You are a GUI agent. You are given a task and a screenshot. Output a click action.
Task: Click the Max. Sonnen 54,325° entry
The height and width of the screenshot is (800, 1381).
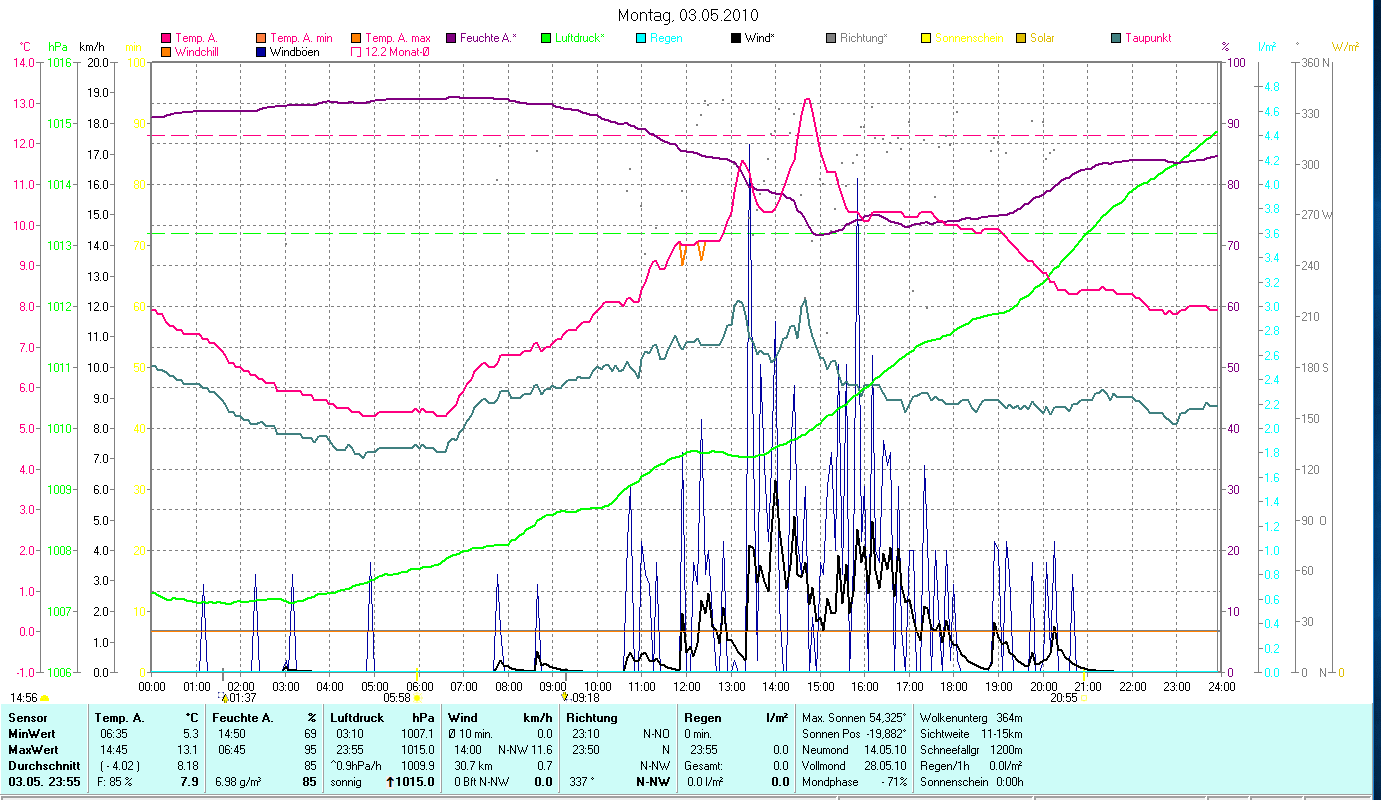[854, 718]
